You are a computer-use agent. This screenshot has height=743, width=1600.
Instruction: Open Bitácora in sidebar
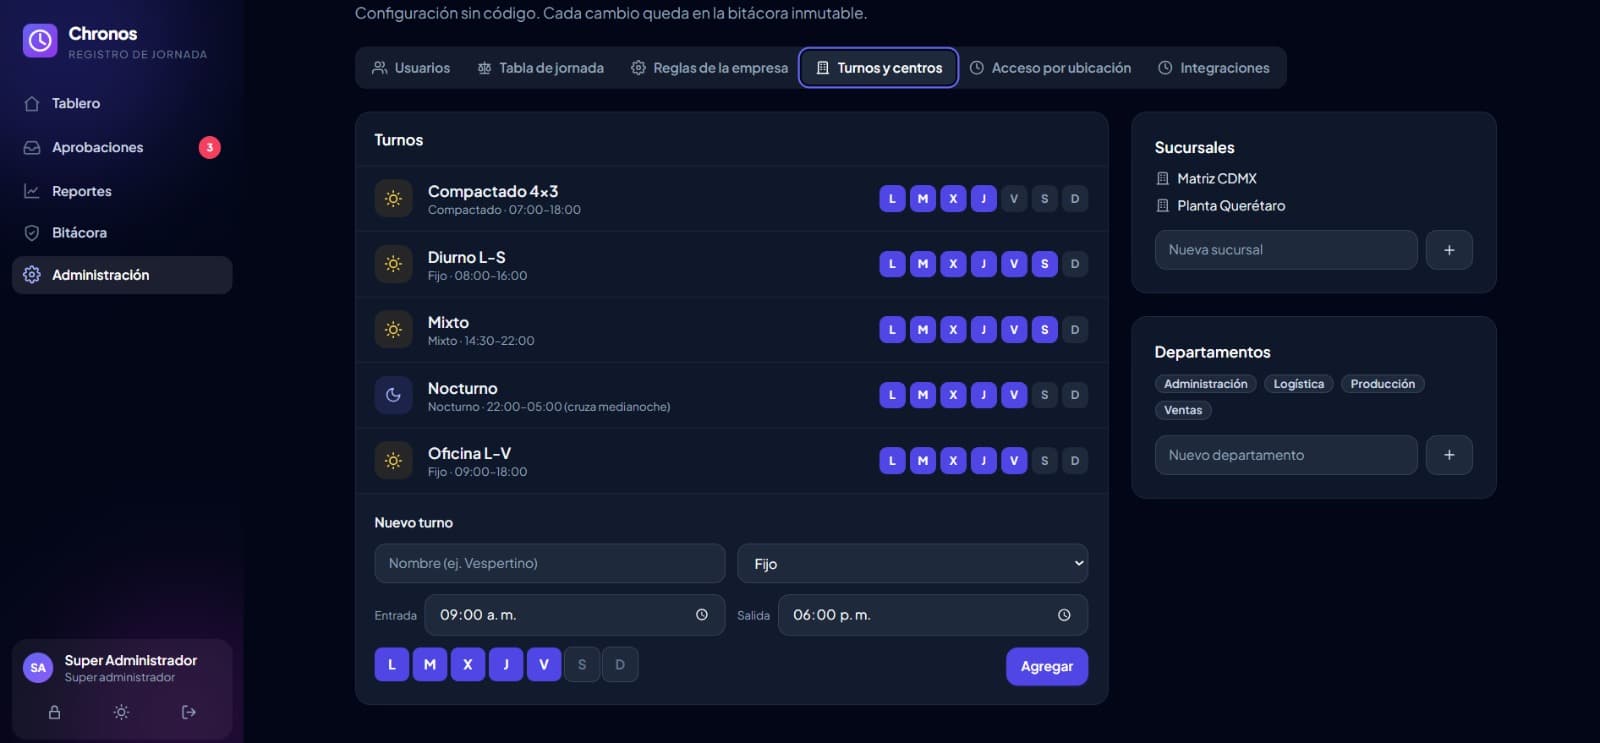[x=122, y=233]
